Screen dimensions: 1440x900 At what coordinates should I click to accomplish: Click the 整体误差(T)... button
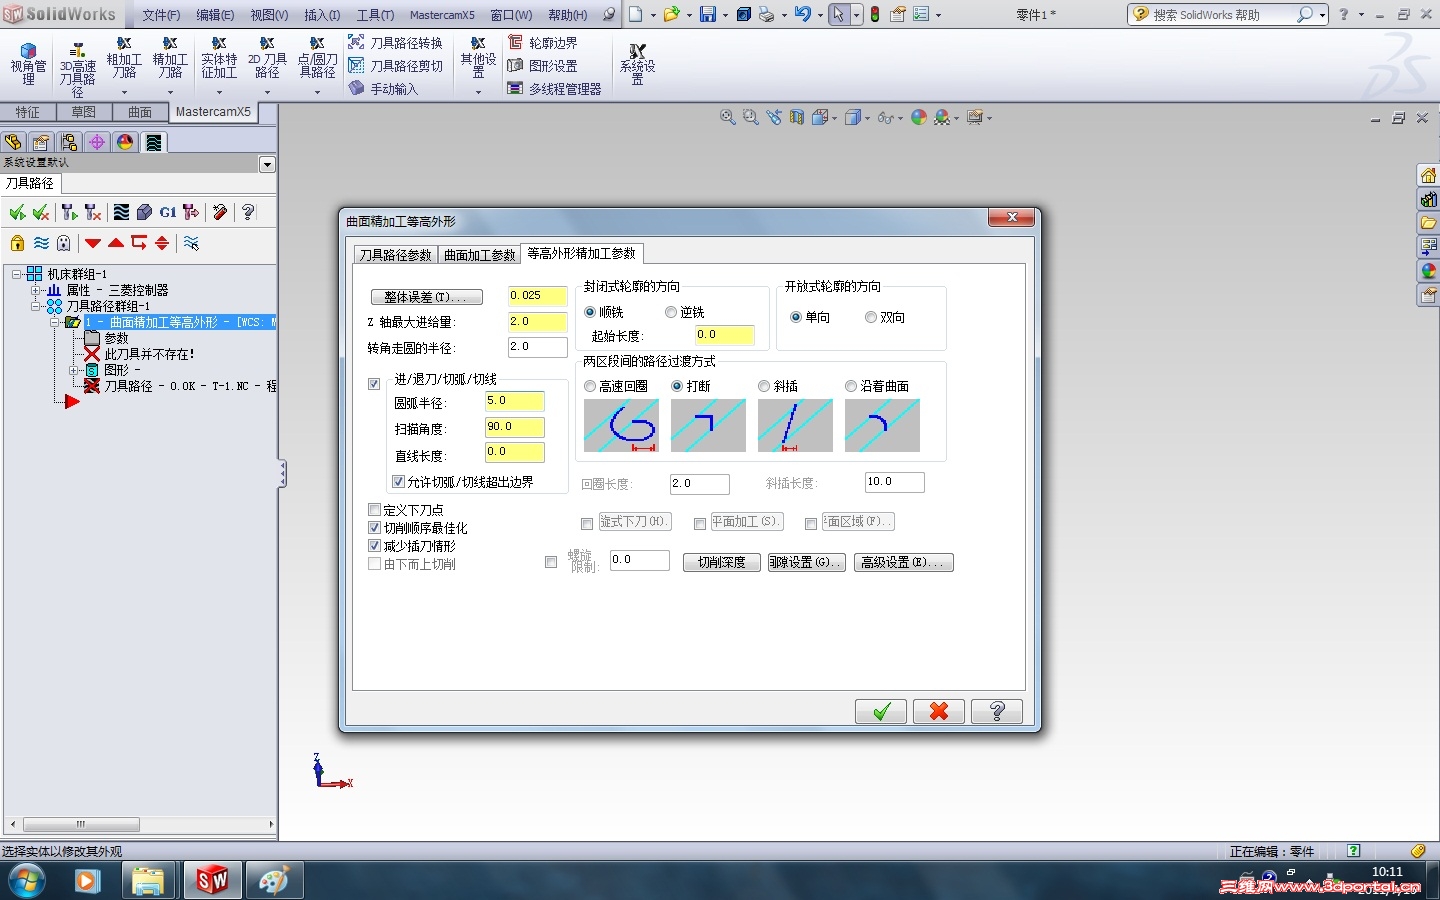tap(426, 297)
